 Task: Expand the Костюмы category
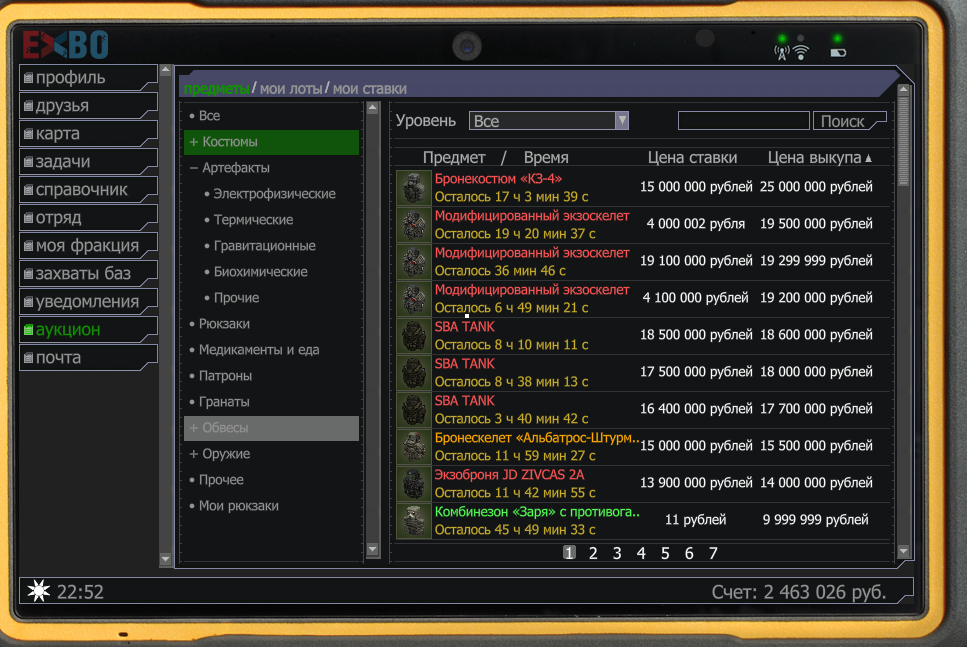(x=271, y=142)
